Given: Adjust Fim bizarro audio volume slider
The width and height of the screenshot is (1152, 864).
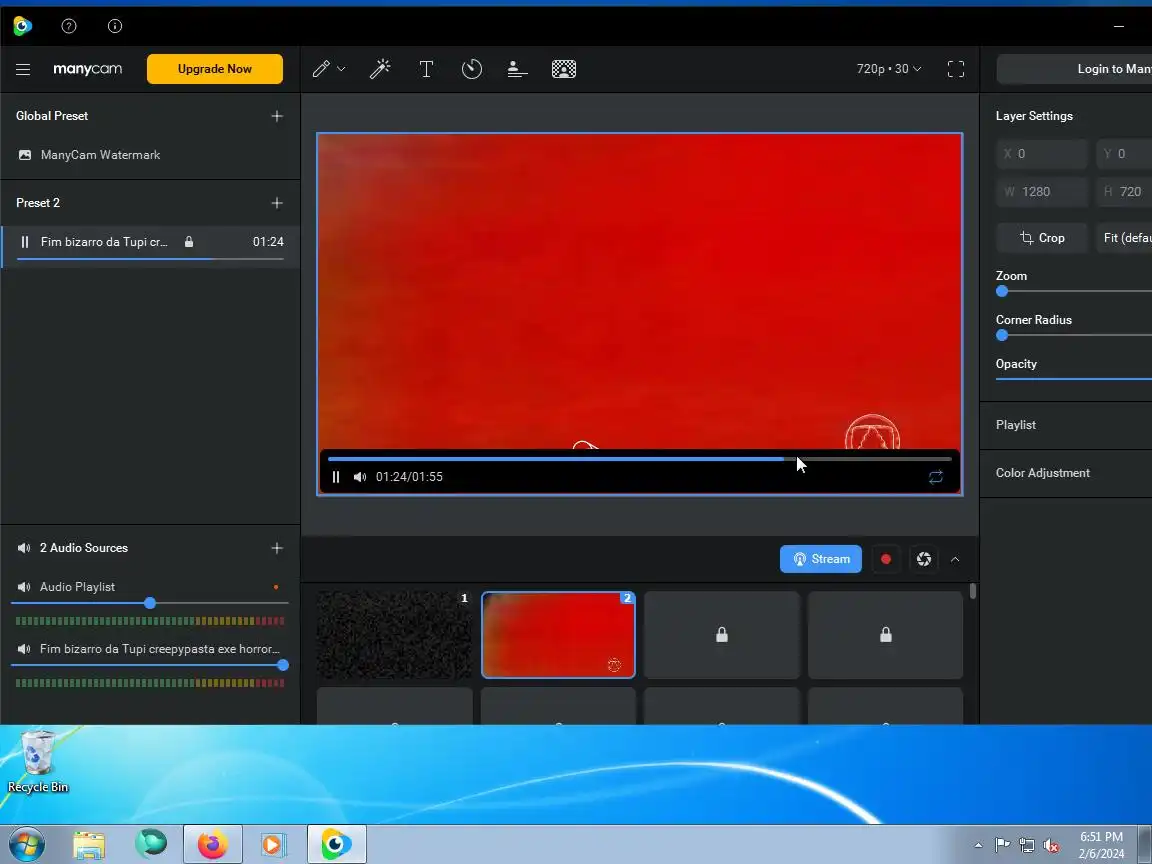Looking at the screenshot, I should 283,665.
